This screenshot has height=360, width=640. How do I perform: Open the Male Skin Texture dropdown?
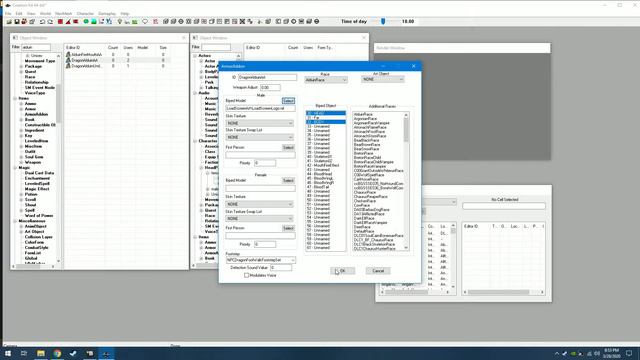(260, 123)
